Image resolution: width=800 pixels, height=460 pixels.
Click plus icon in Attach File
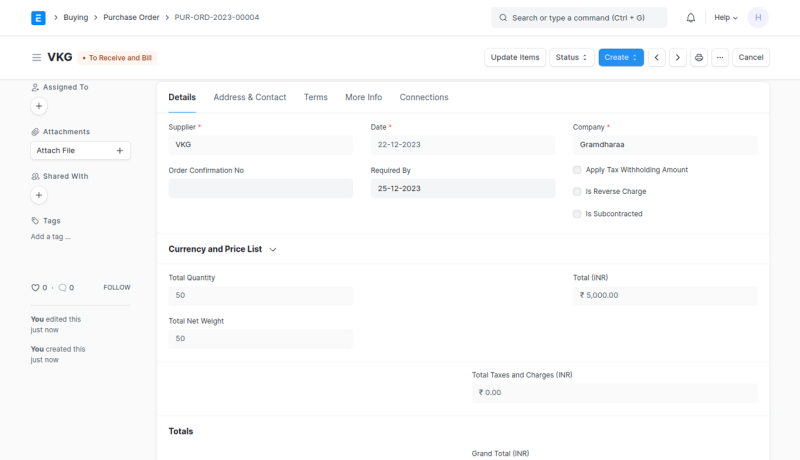coord(120,150)
